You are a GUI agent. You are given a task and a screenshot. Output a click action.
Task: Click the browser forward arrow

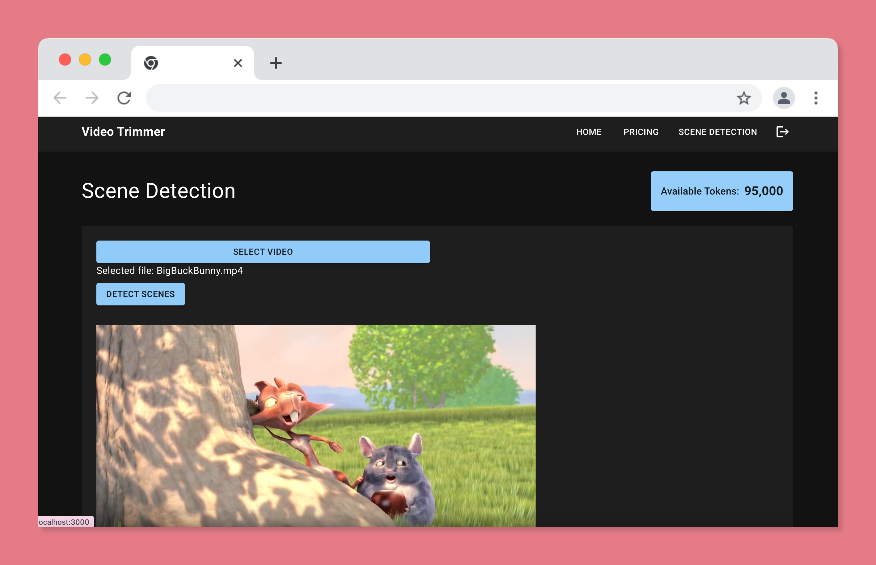[x=92, y=98]
